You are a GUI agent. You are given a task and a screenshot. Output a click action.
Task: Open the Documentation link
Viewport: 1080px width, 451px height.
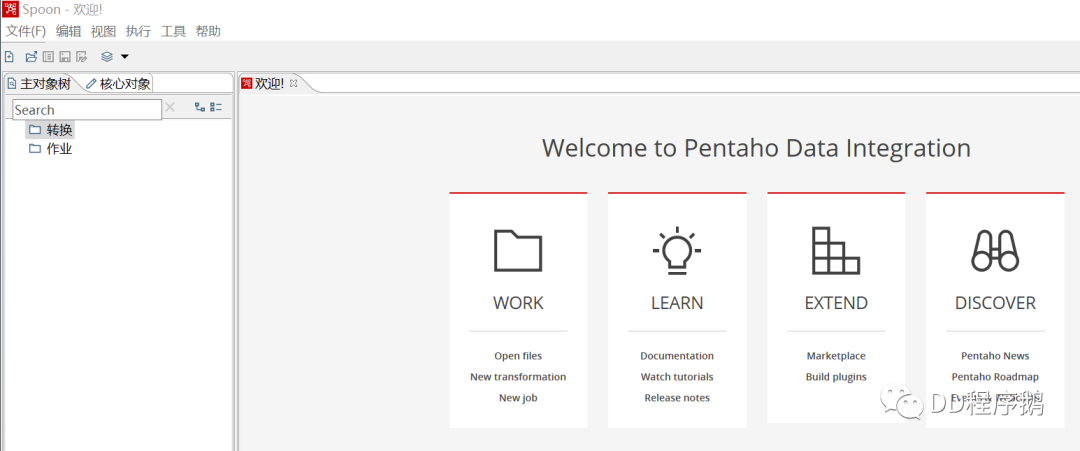[677, 356]
